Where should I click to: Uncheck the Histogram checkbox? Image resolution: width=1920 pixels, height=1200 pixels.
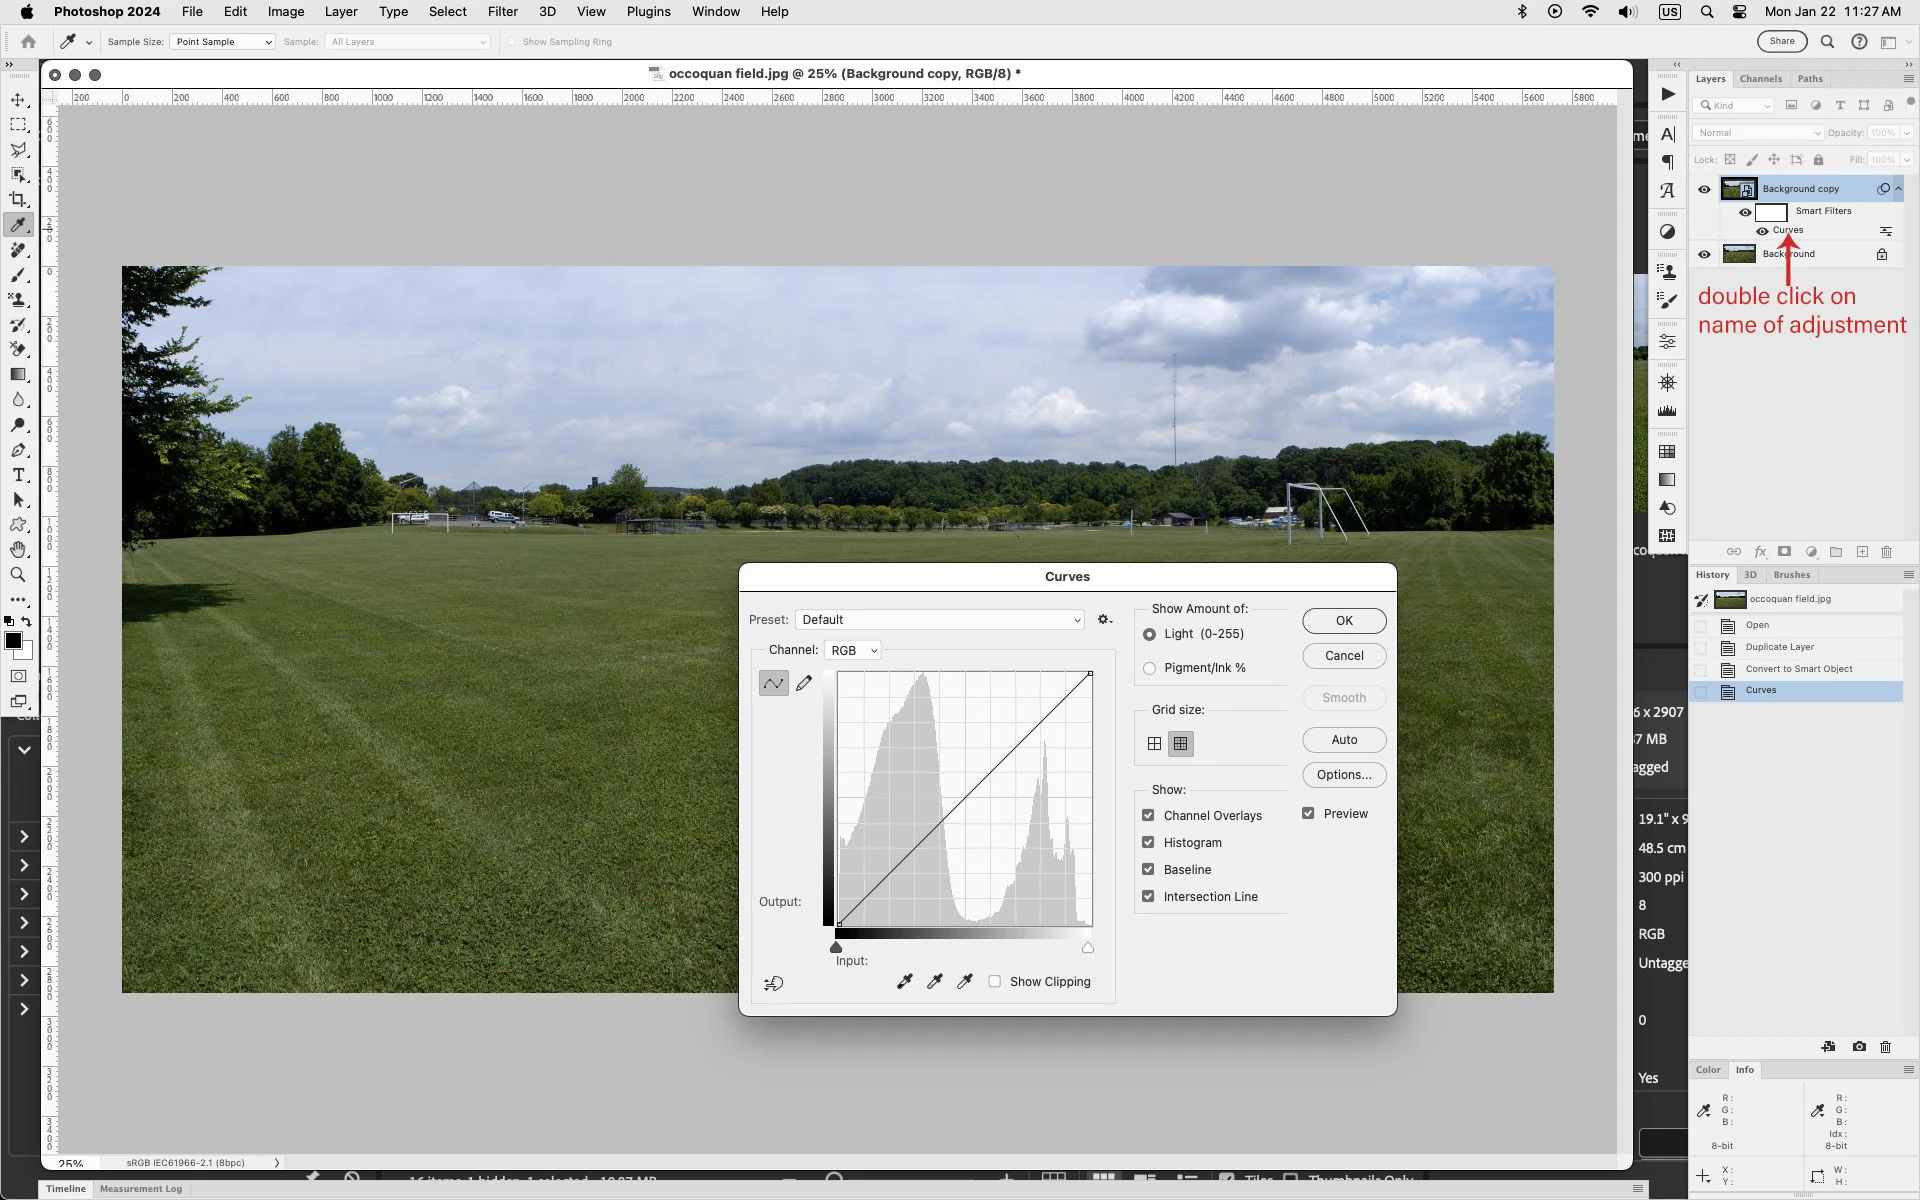[x=1148, y=843]
